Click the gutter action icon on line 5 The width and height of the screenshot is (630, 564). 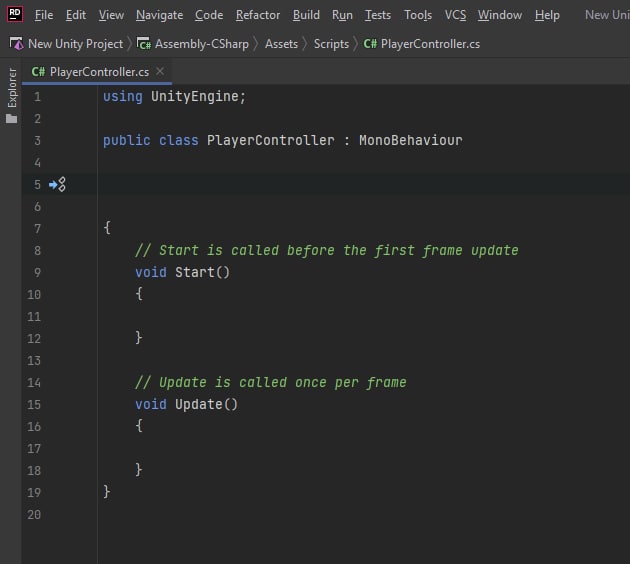point(57,184)
